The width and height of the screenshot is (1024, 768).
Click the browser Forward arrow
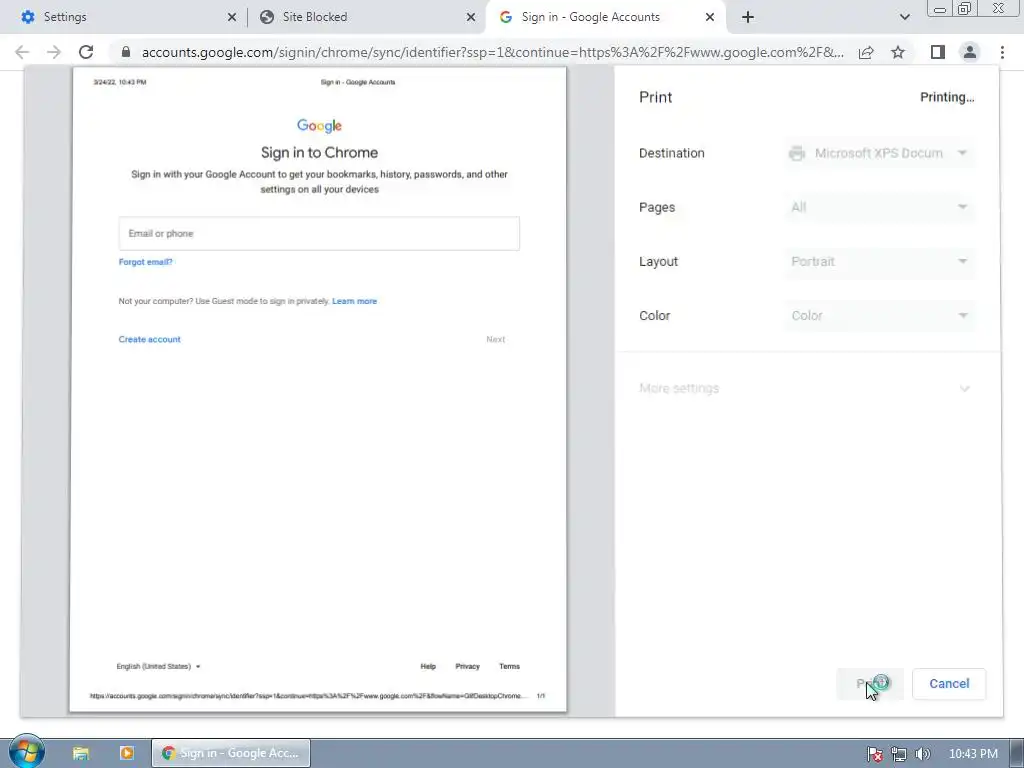click(54, 52)
